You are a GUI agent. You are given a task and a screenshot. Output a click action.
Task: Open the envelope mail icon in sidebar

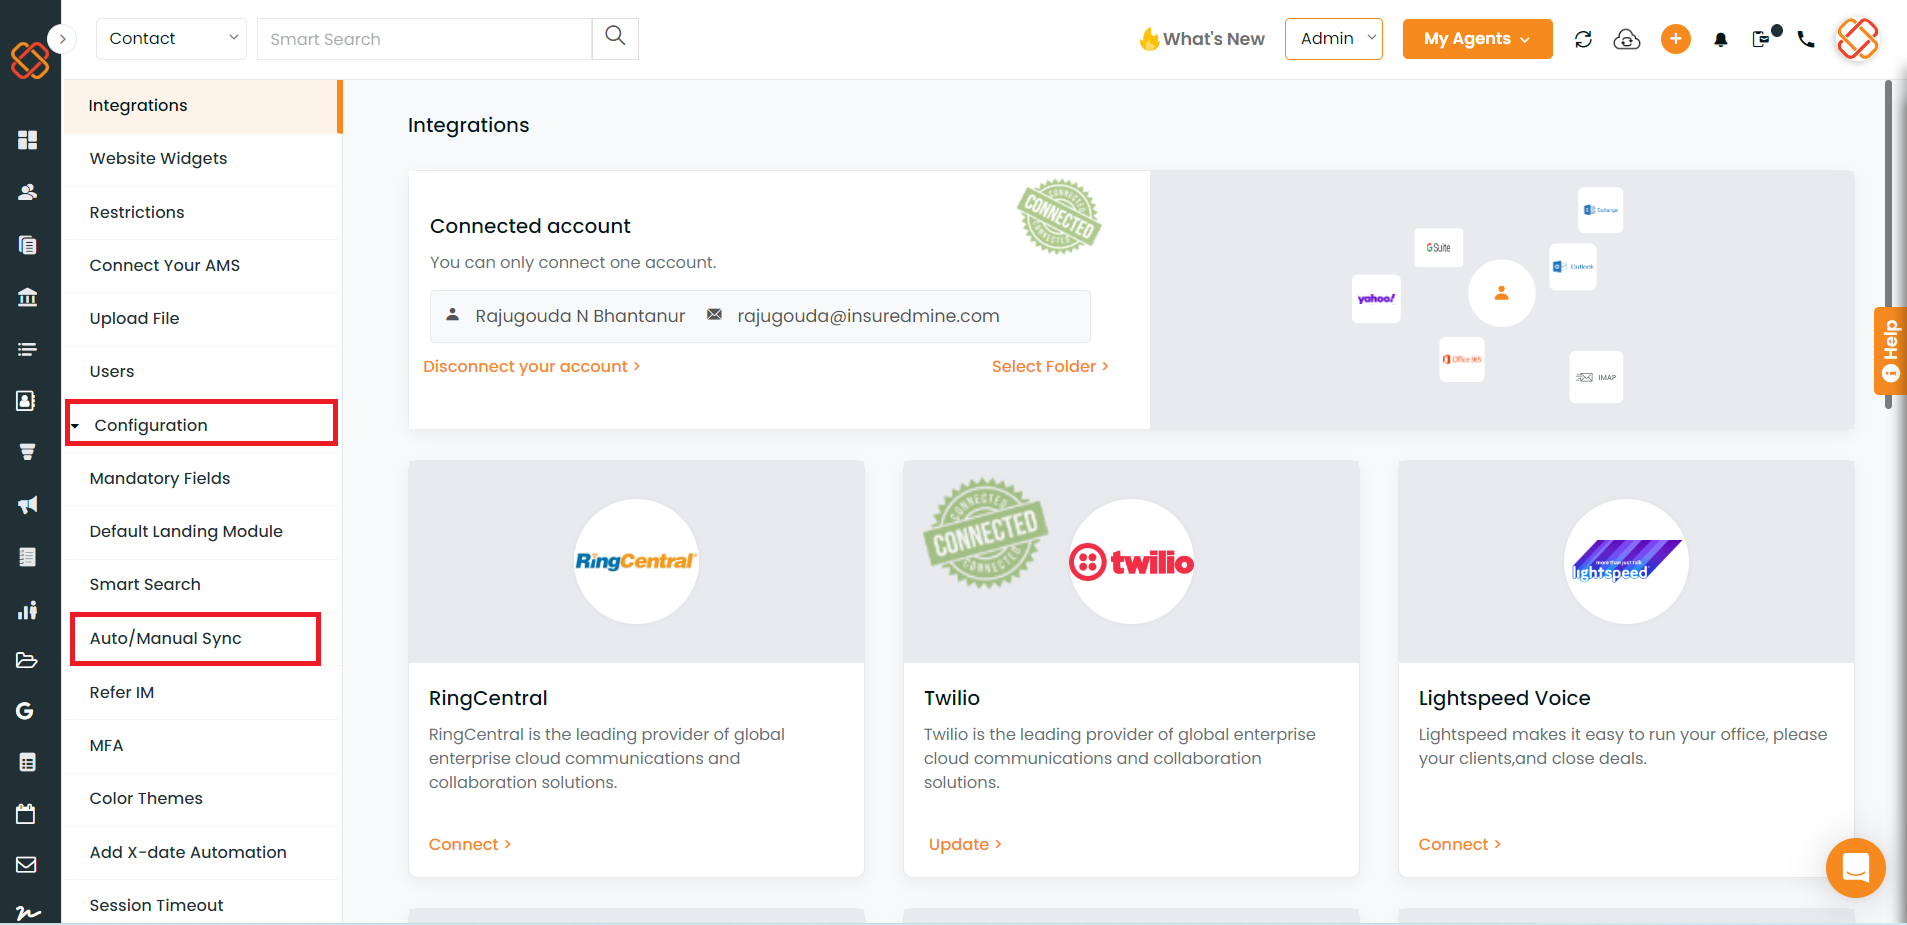tap(27, 865)
